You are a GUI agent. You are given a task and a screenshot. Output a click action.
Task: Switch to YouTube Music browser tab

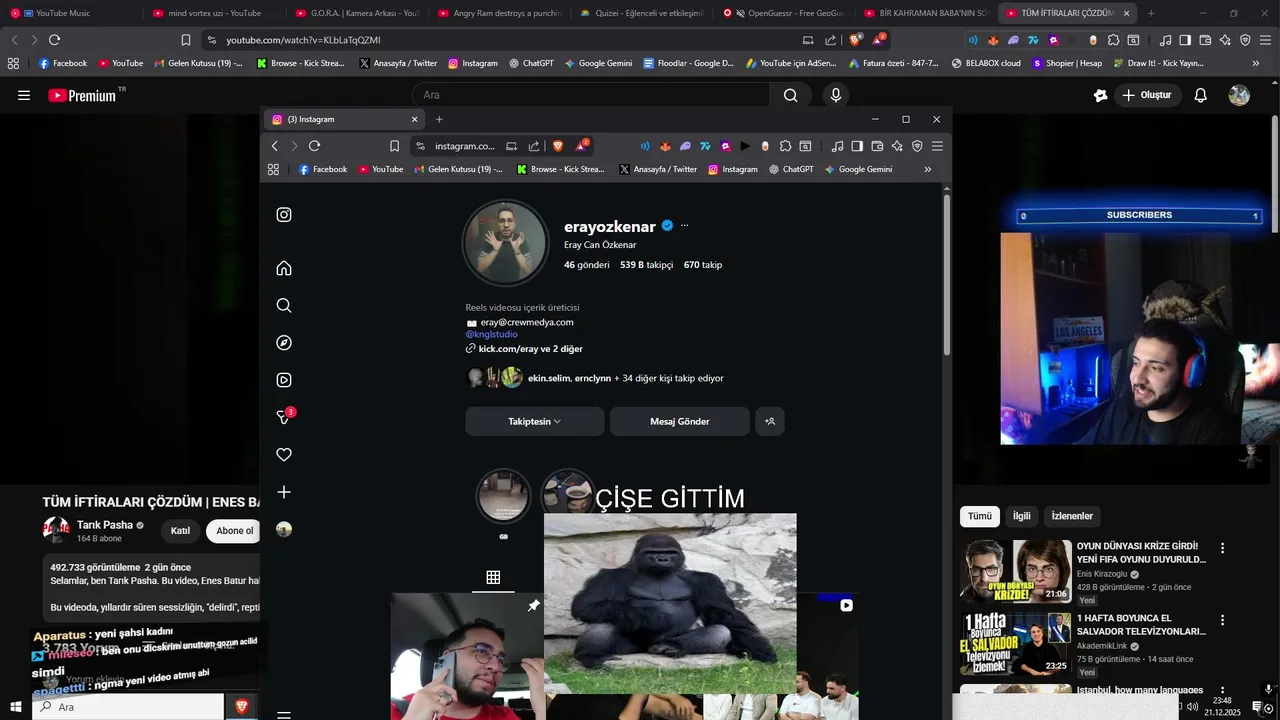click(62, 13)
